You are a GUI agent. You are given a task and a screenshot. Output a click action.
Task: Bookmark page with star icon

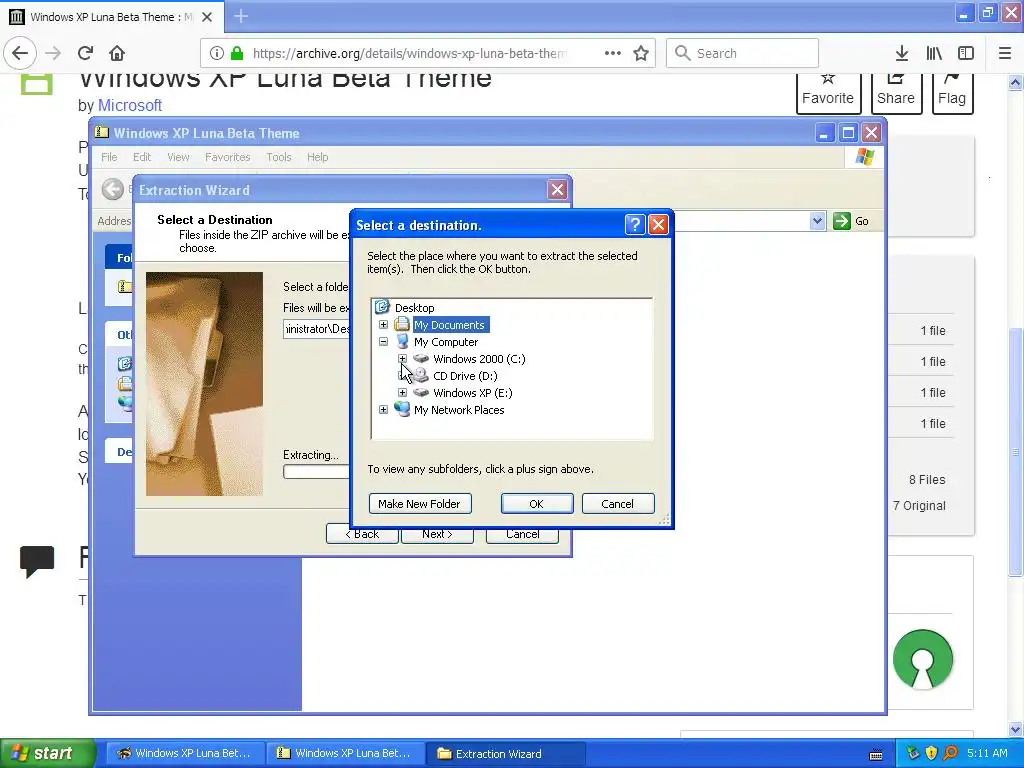tap(641, 54)
